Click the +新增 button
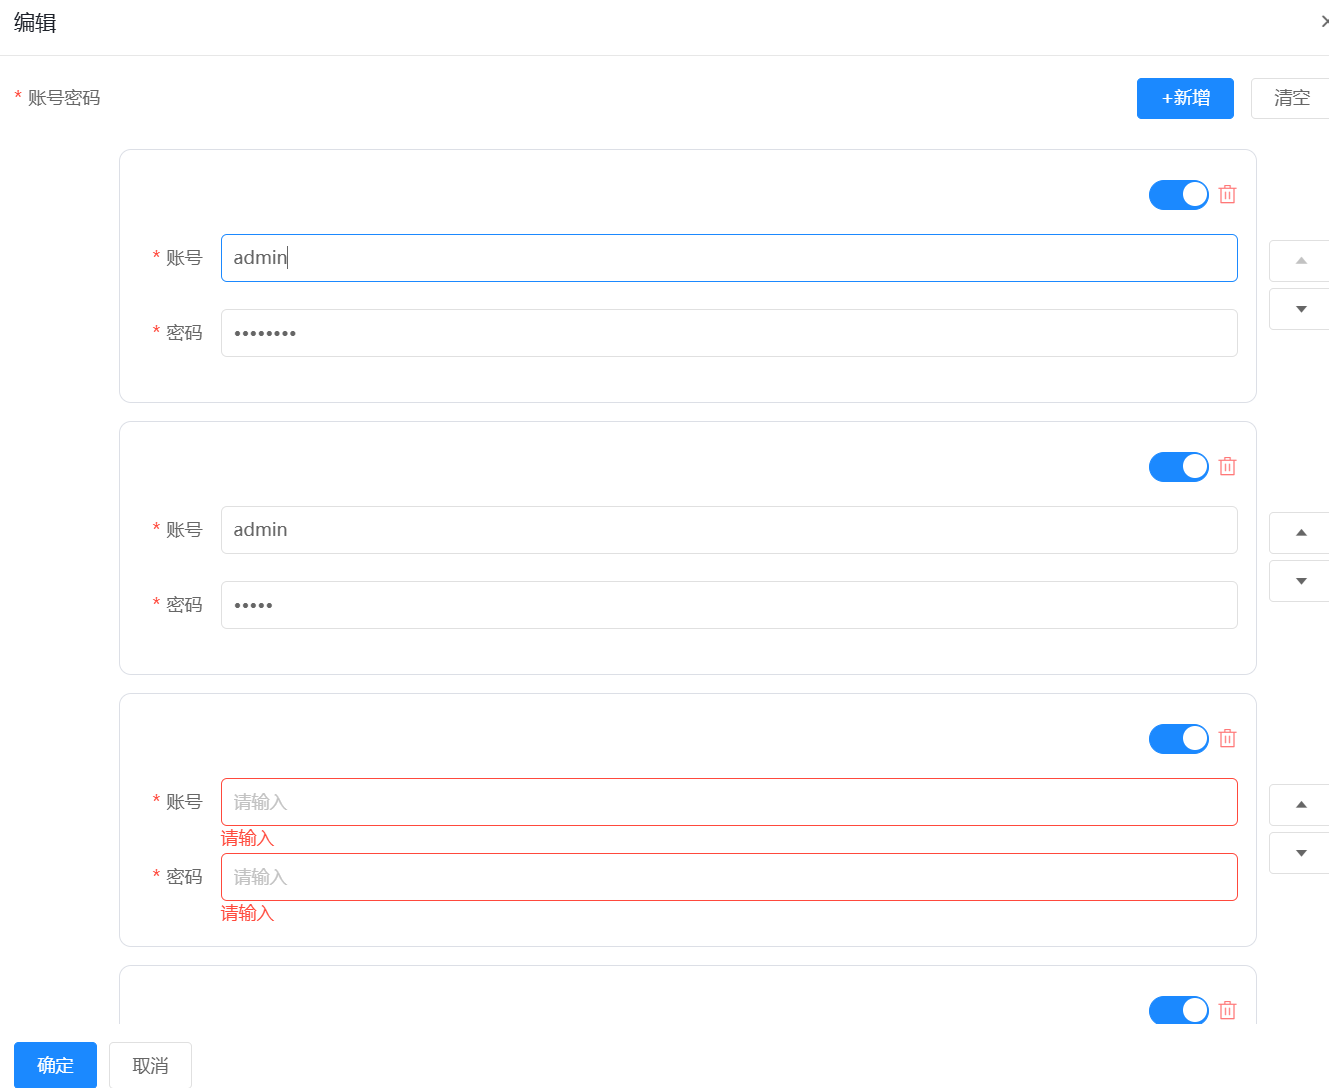Screen dimensions: 1329x1088 coord(1185,98)
